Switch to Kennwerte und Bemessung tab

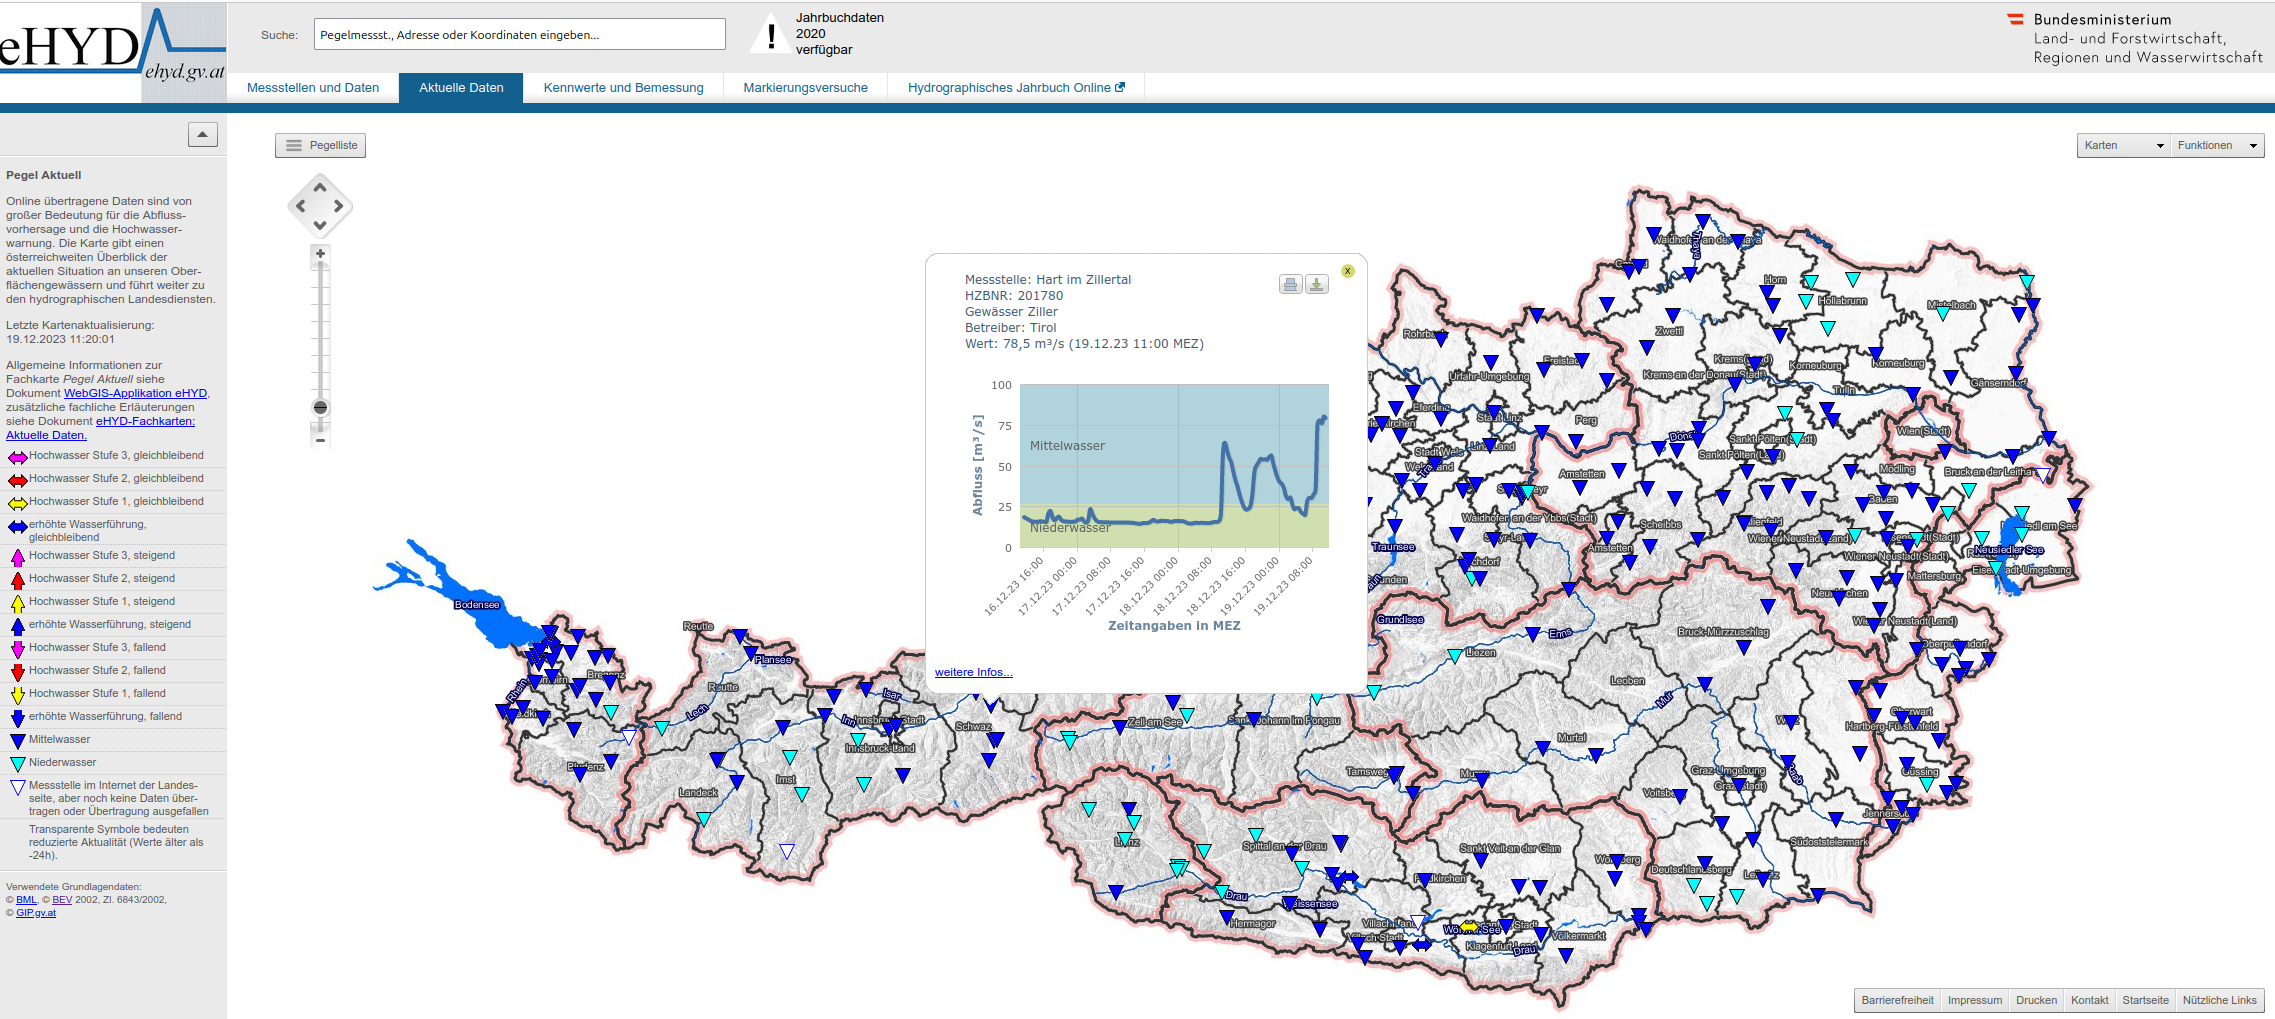click(623, 88)
